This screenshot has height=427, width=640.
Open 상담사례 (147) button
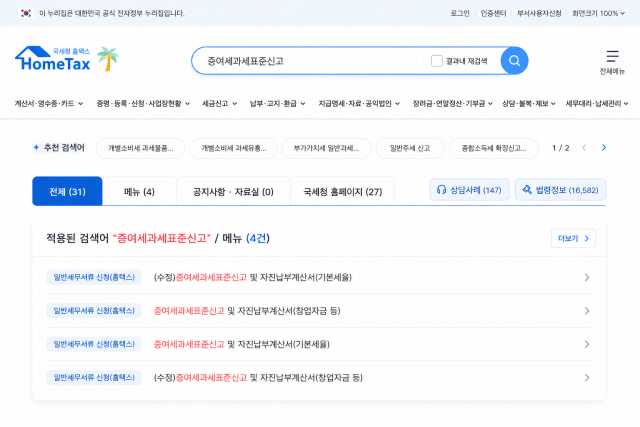(469, 190)
